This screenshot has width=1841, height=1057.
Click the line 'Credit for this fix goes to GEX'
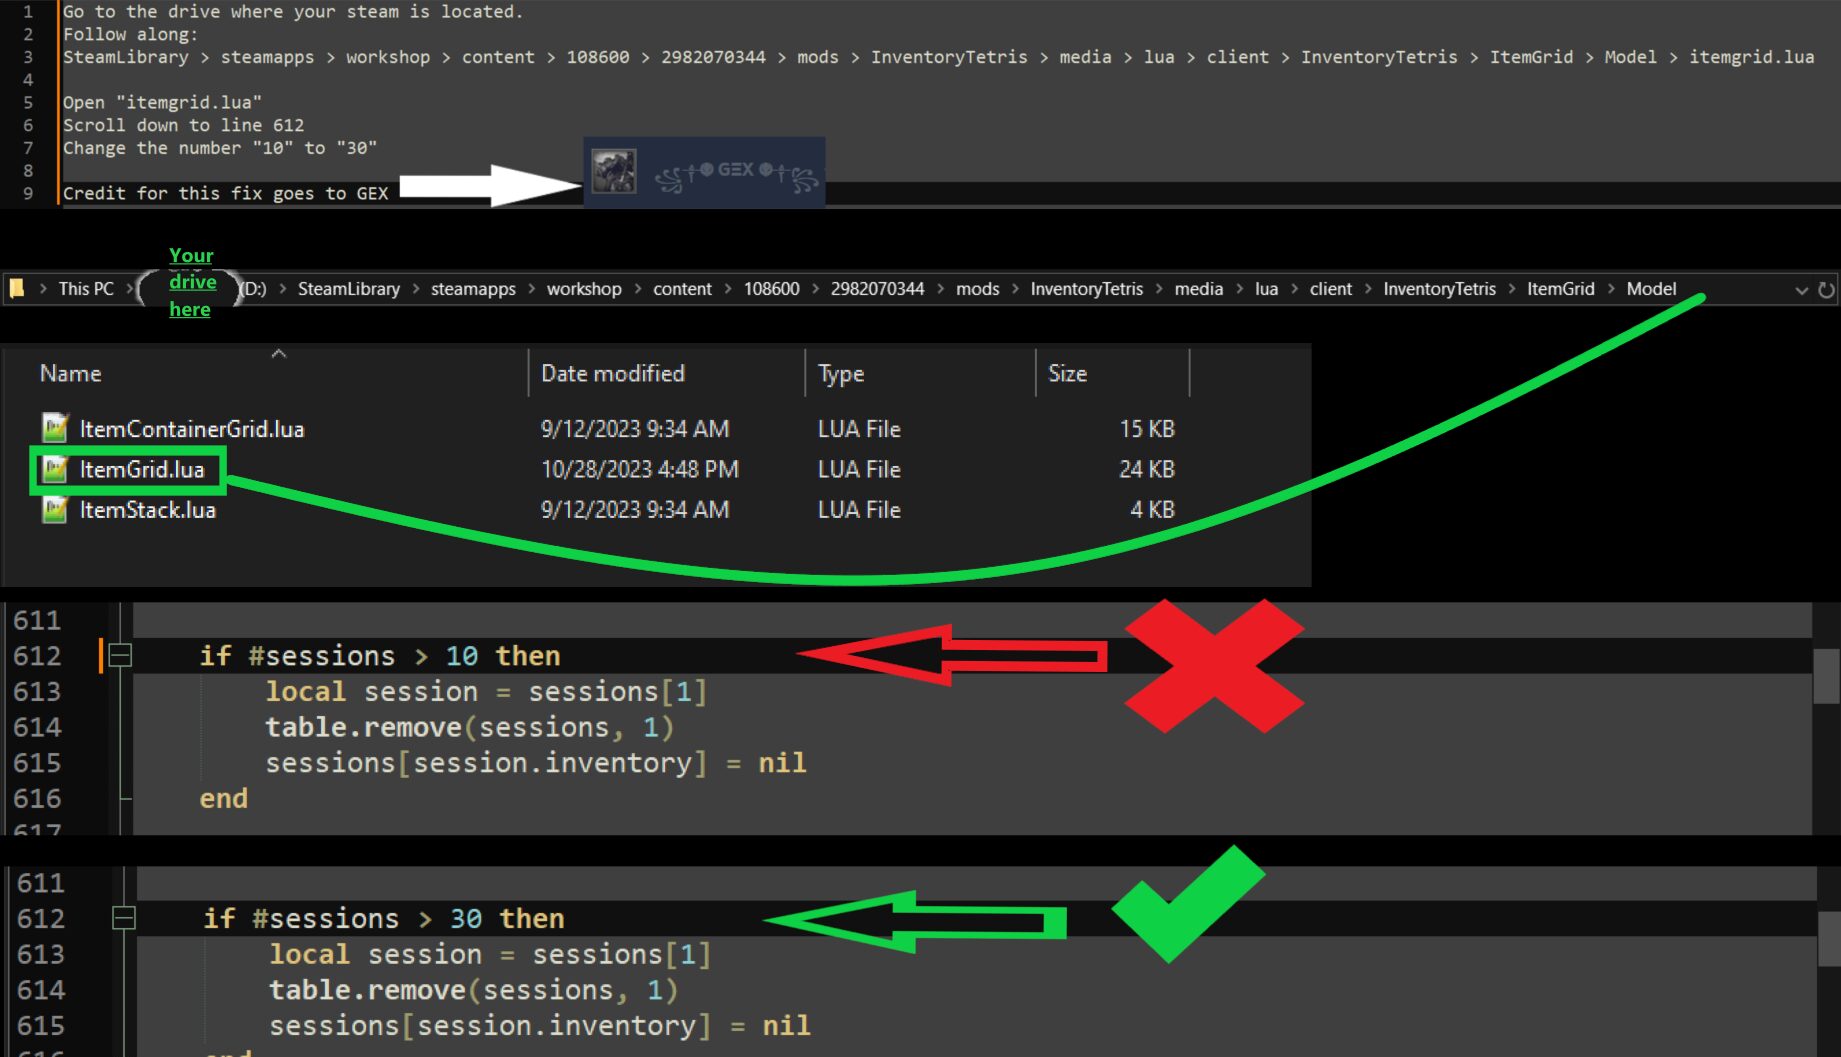(225, 193)
